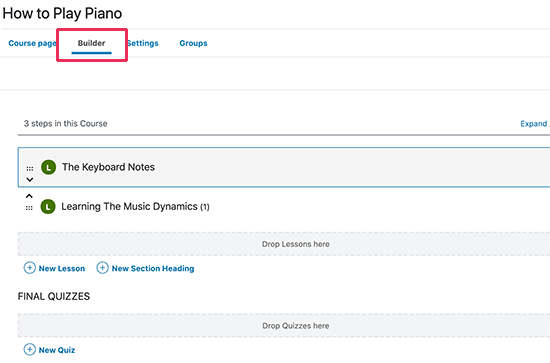Screen dimensions: 550x363
Task: Move The Keyboard Notes down with the chevron
Action: (x=30, y=180)
